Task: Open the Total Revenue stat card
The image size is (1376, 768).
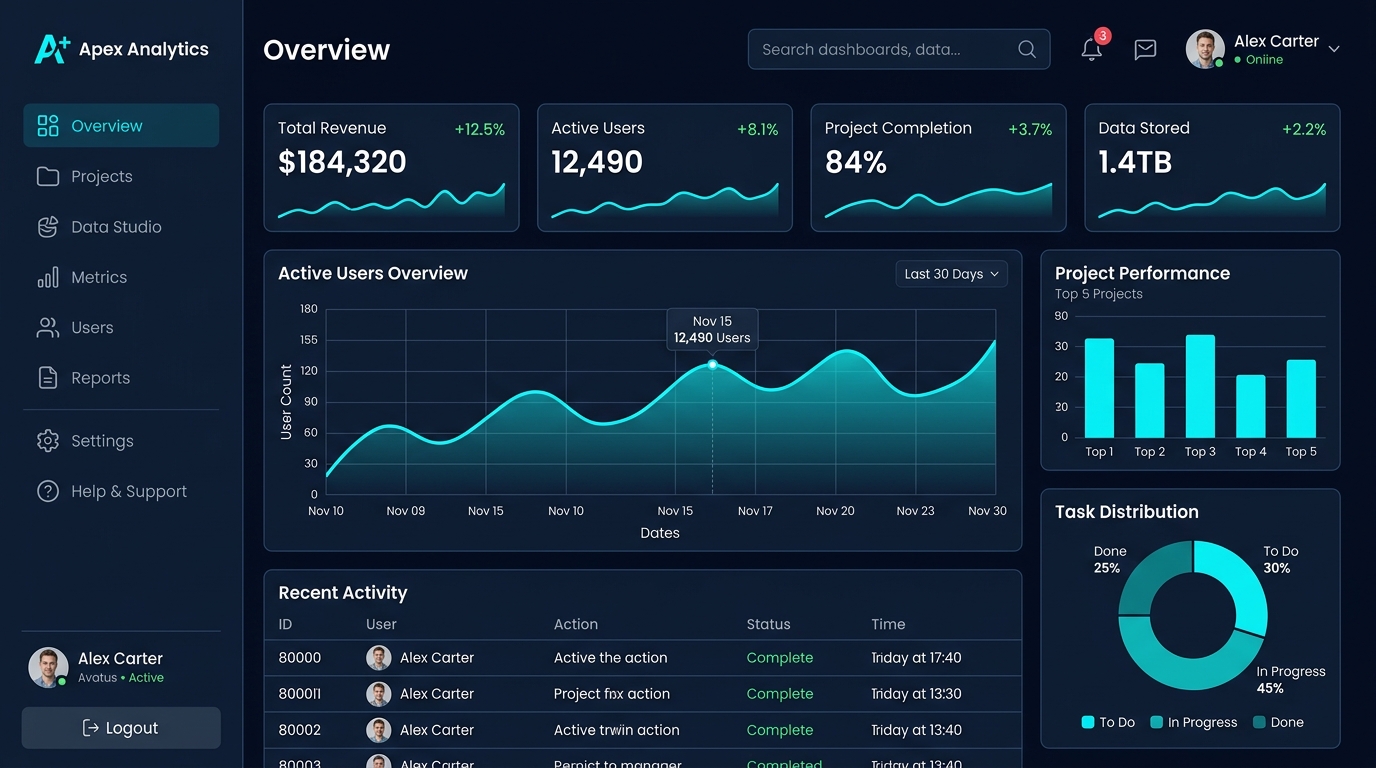Action: point(391,168)
